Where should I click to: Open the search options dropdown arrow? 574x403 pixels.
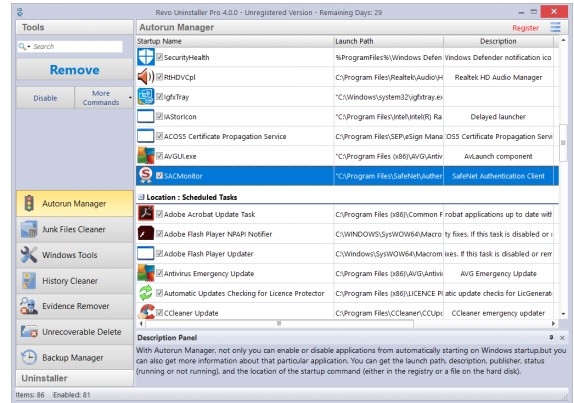[29, 47]
